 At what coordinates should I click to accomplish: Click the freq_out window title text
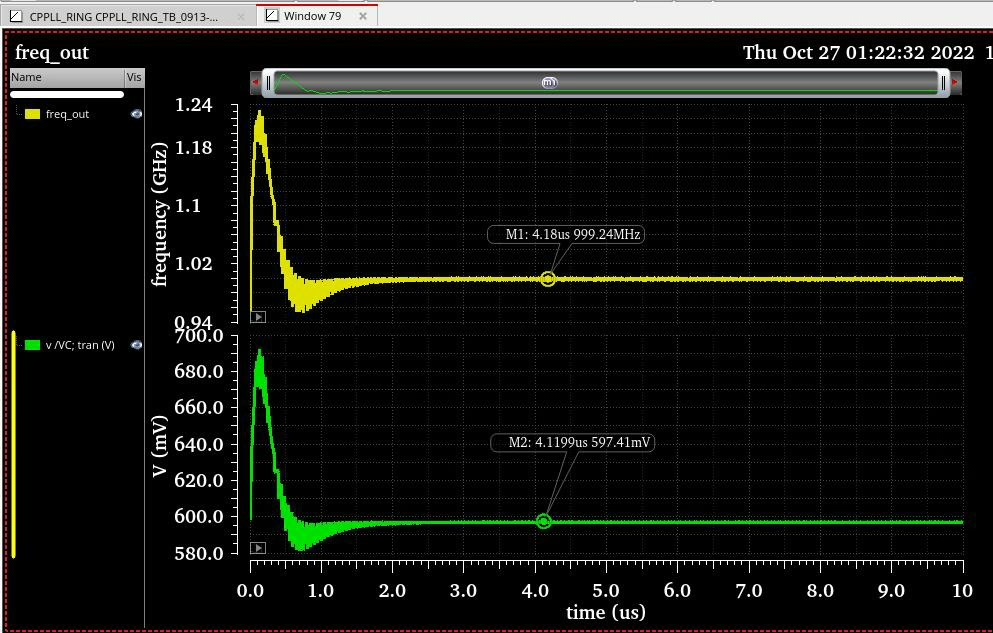pyautogui.click(x=52, y=53)
